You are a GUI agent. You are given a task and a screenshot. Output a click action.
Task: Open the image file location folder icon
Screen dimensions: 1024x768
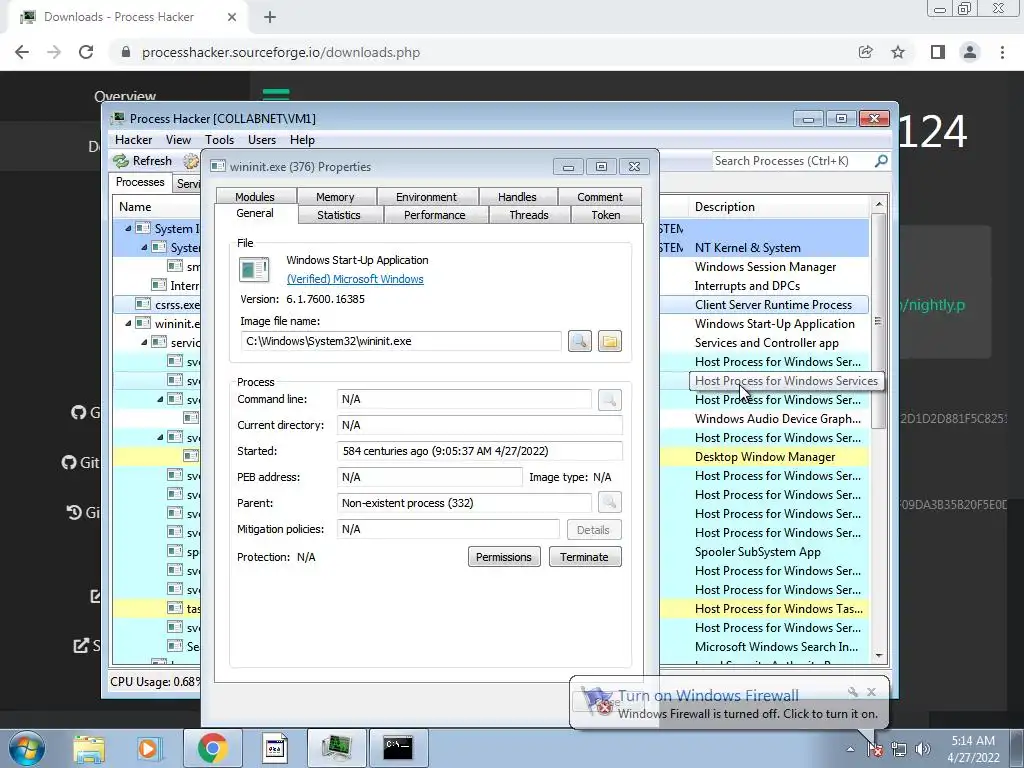[x=609, y=341]
